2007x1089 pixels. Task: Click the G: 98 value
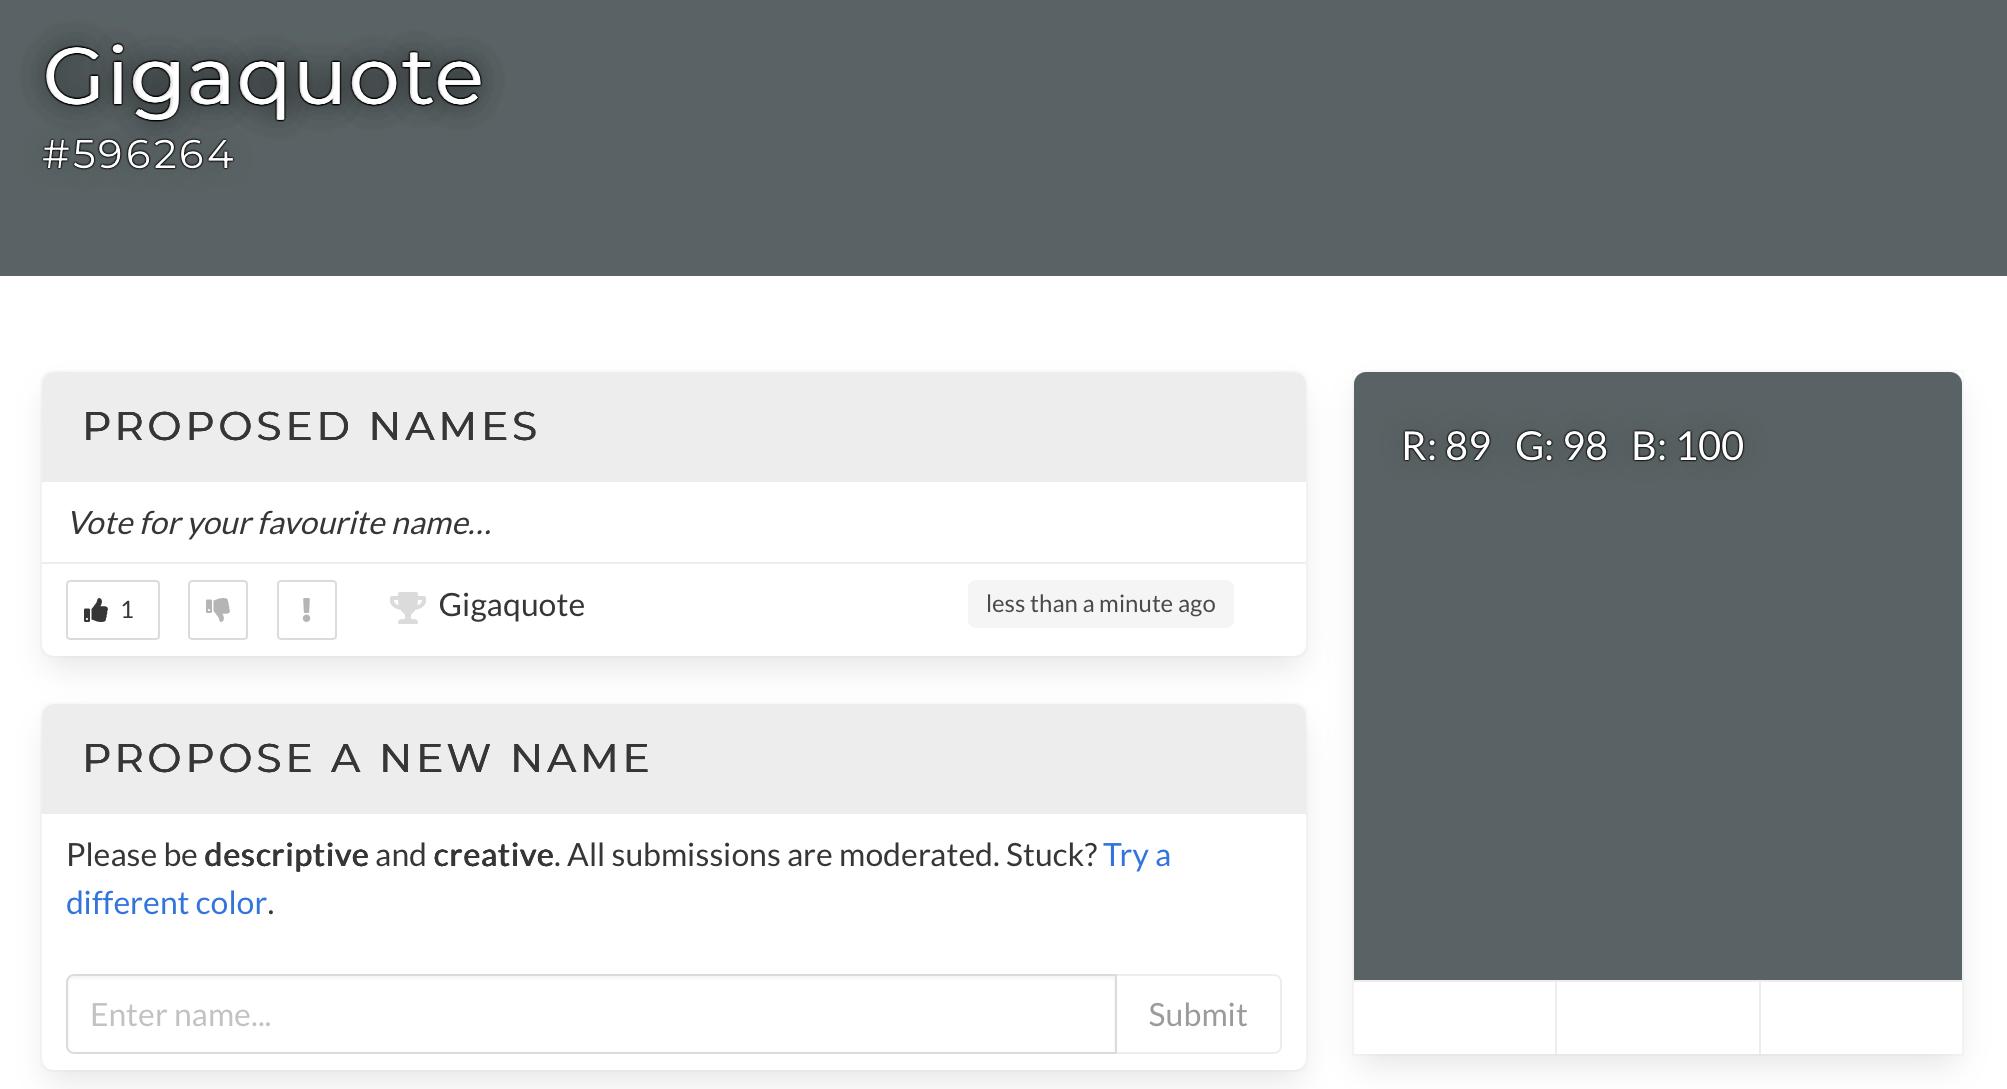pos(1560,446)
